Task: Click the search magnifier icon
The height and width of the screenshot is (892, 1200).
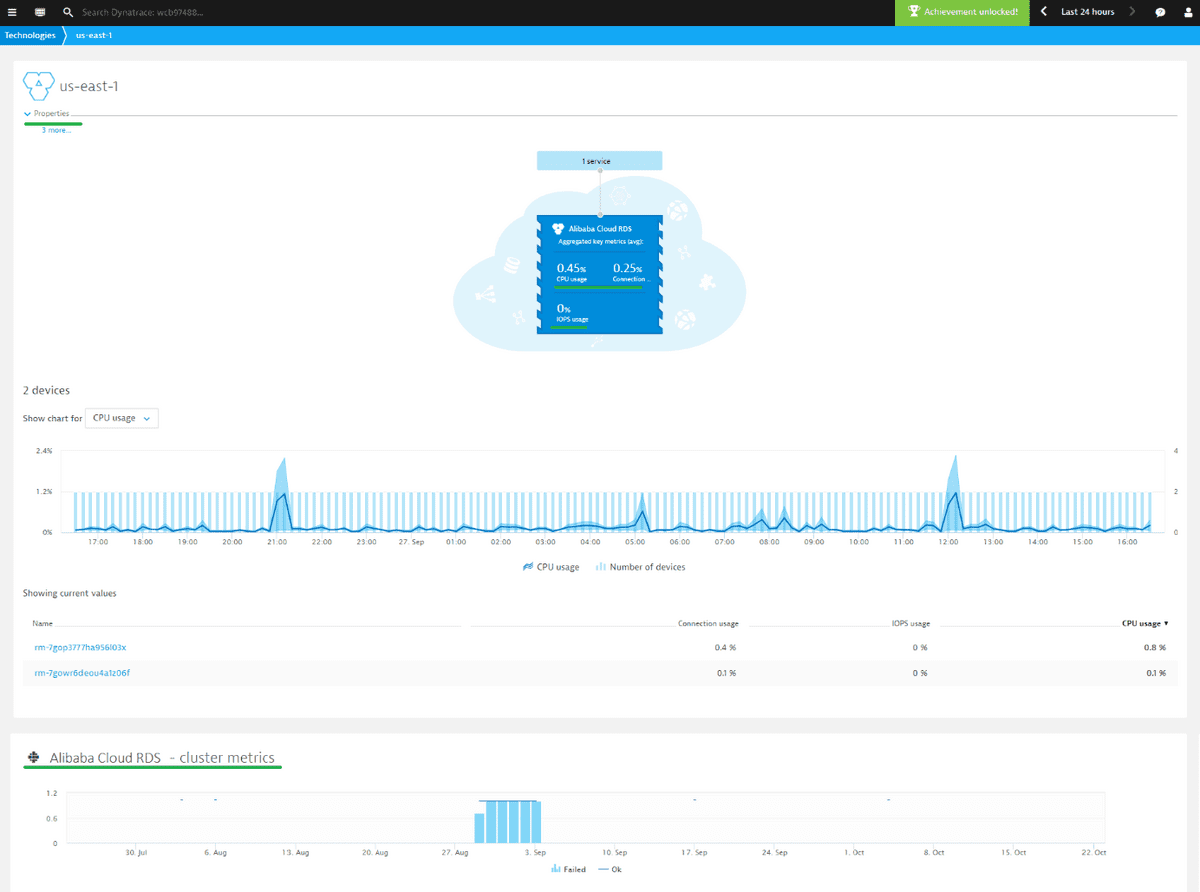Action: tap(67, 12)
